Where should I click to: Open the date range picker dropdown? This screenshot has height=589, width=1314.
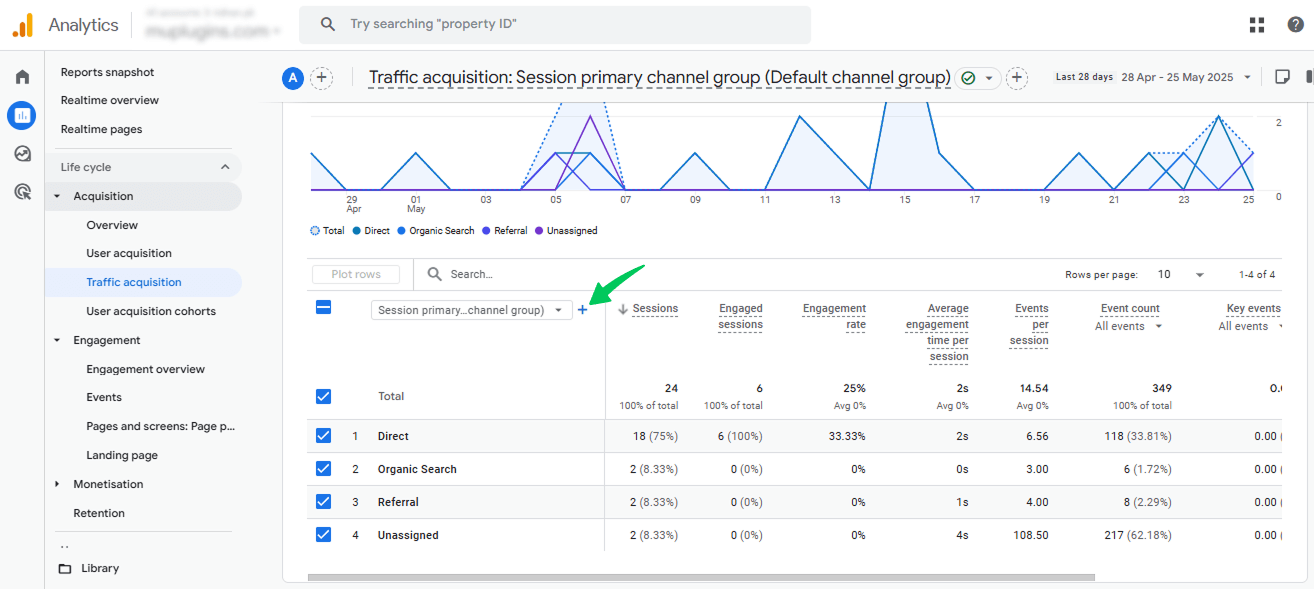pyautogui.click(x=1186, y=77)
